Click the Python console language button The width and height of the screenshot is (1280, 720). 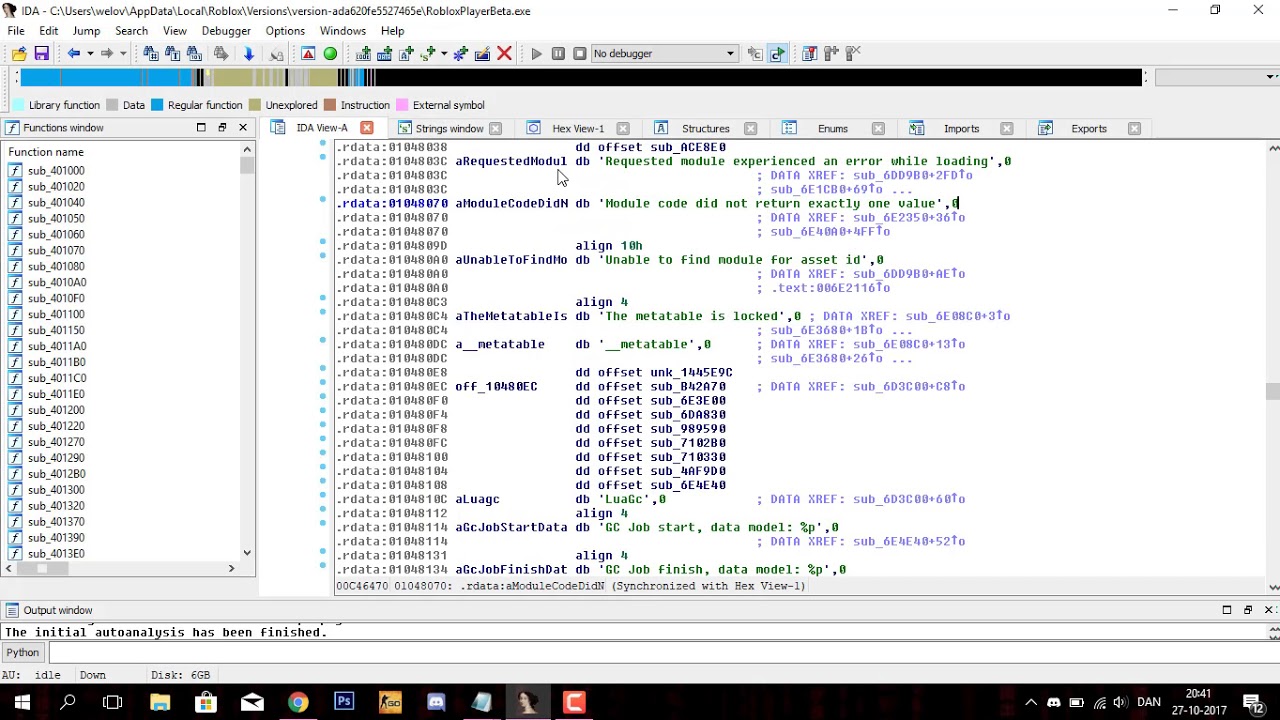[x=23, y=653]
